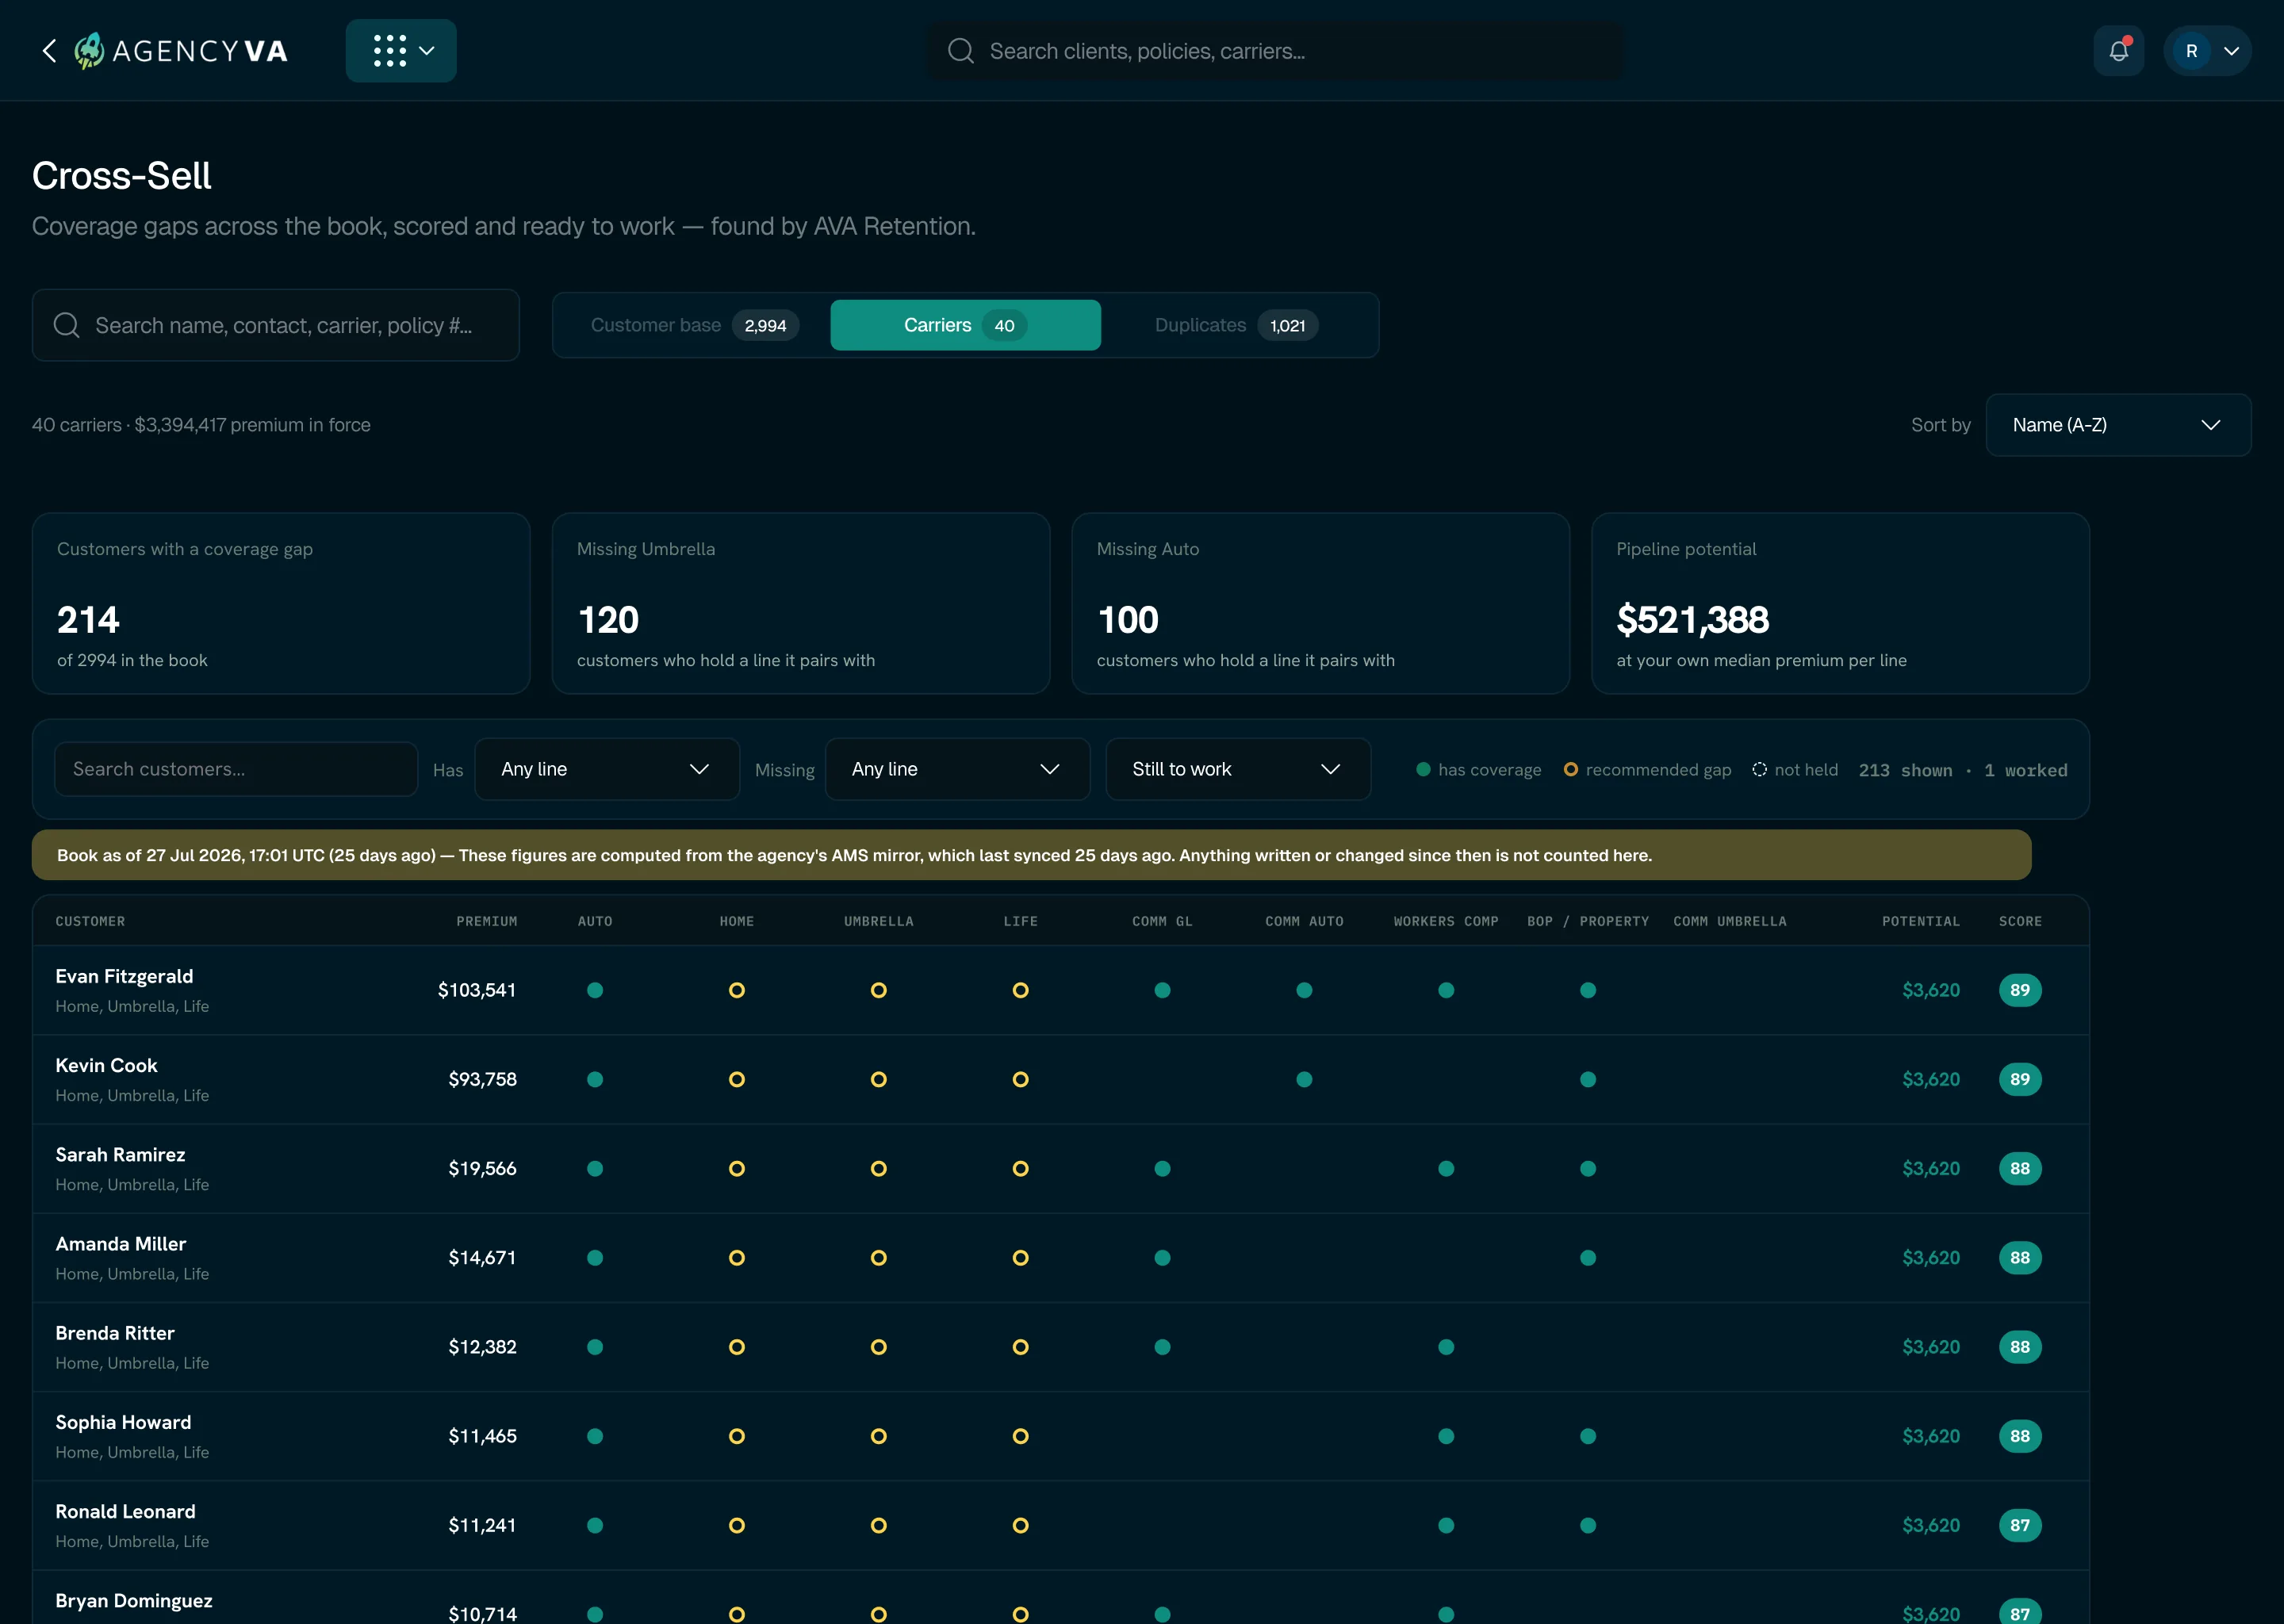Click the stale book sync warning banner
The image size is (2284, 1624).
tap(1031, 855)
